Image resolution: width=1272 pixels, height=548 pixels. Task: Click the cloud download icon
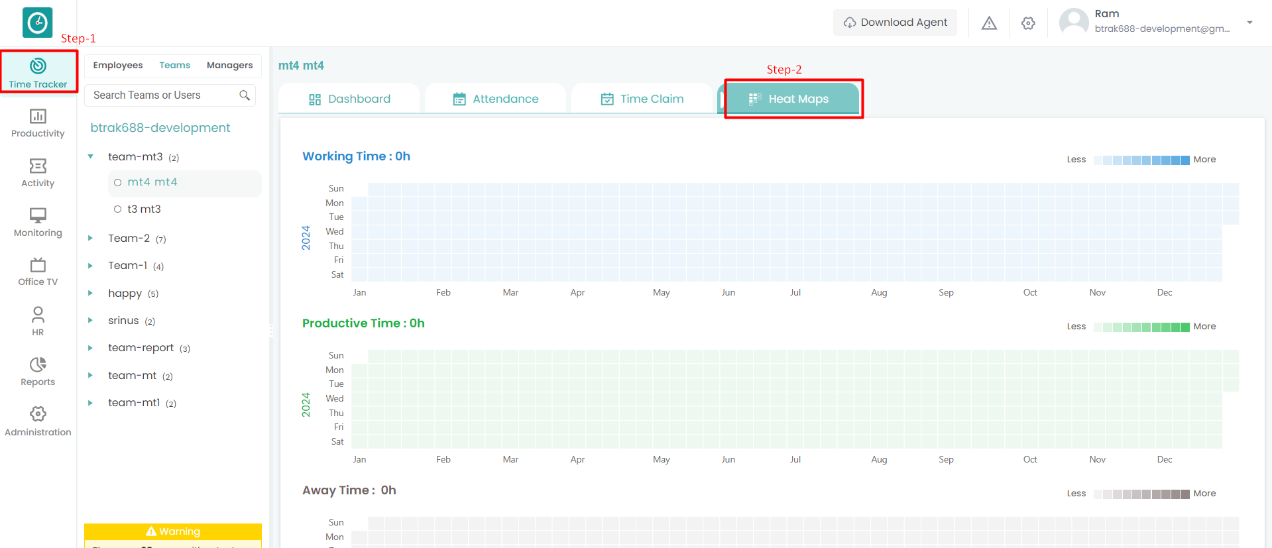tap(850, 23)
